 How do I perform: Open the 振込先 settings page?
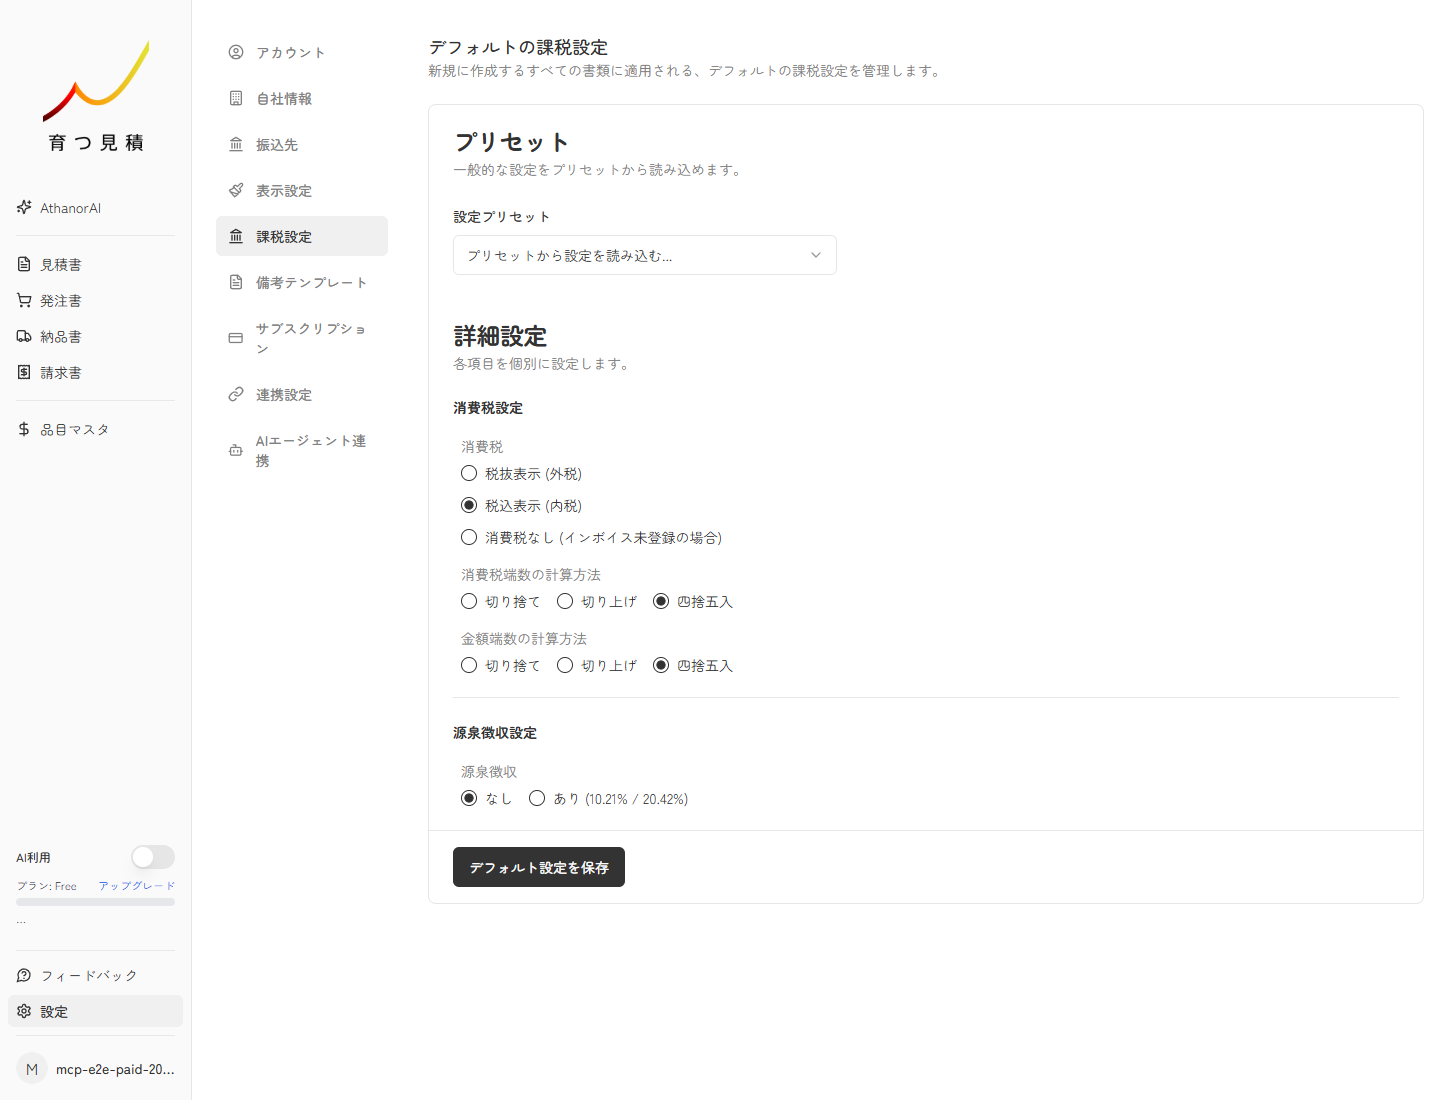click(276, 144)
